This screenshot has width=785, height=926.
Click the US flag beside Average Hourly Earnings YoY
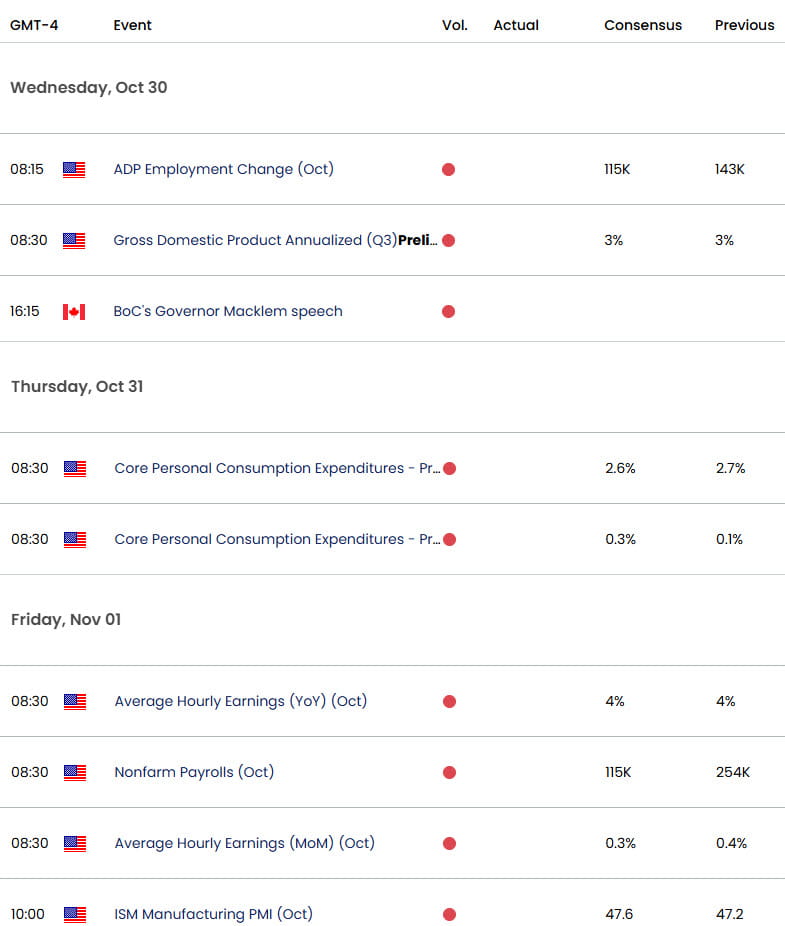tap(73, 701)
